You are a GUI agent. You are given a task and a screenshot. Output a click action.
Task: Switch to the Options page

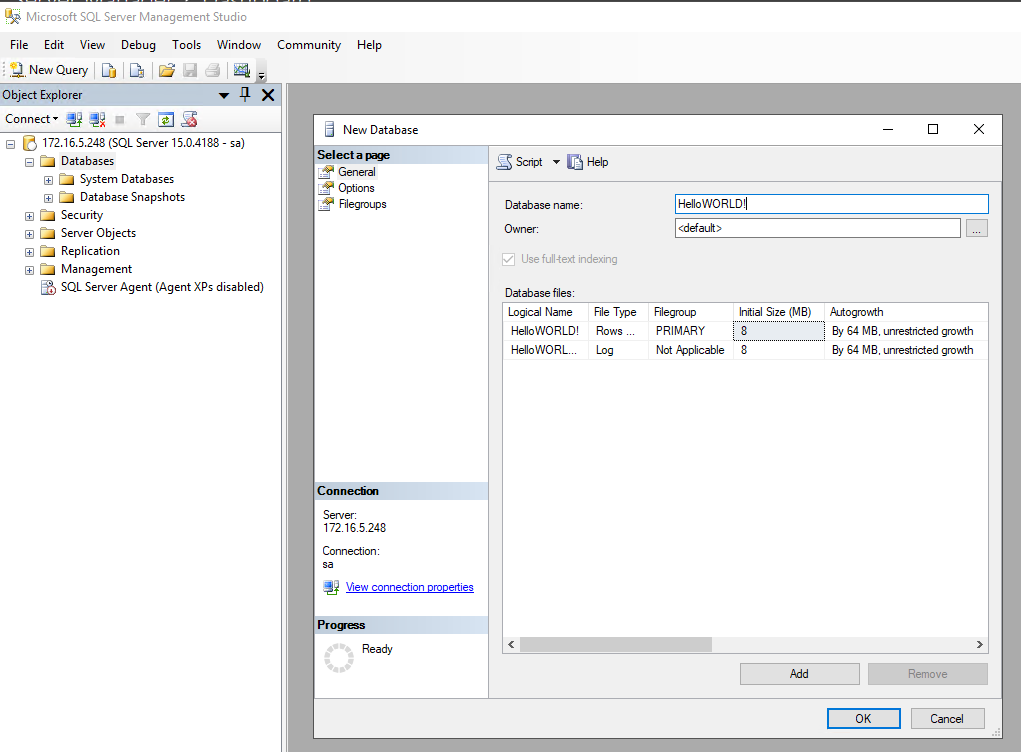(x=356, y=188)
